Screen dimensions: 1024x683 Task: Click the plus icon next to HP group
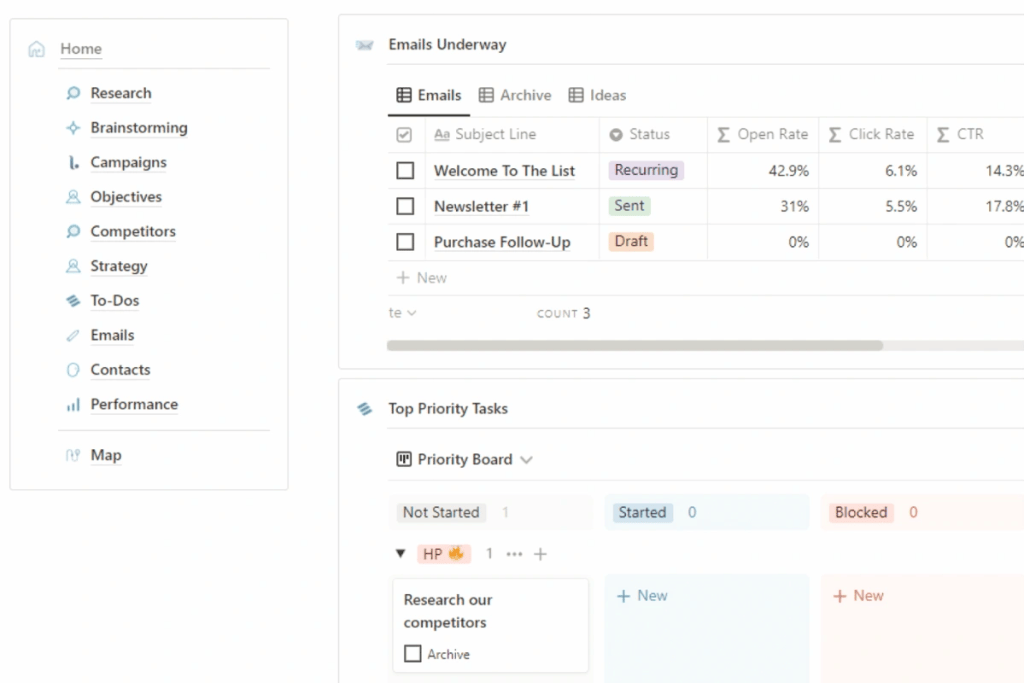[540, 554]
